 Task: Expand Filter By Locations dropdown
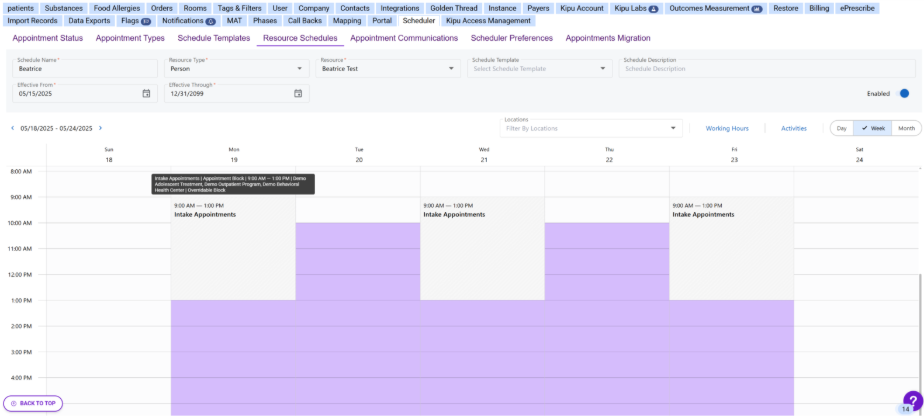(673, 128)
